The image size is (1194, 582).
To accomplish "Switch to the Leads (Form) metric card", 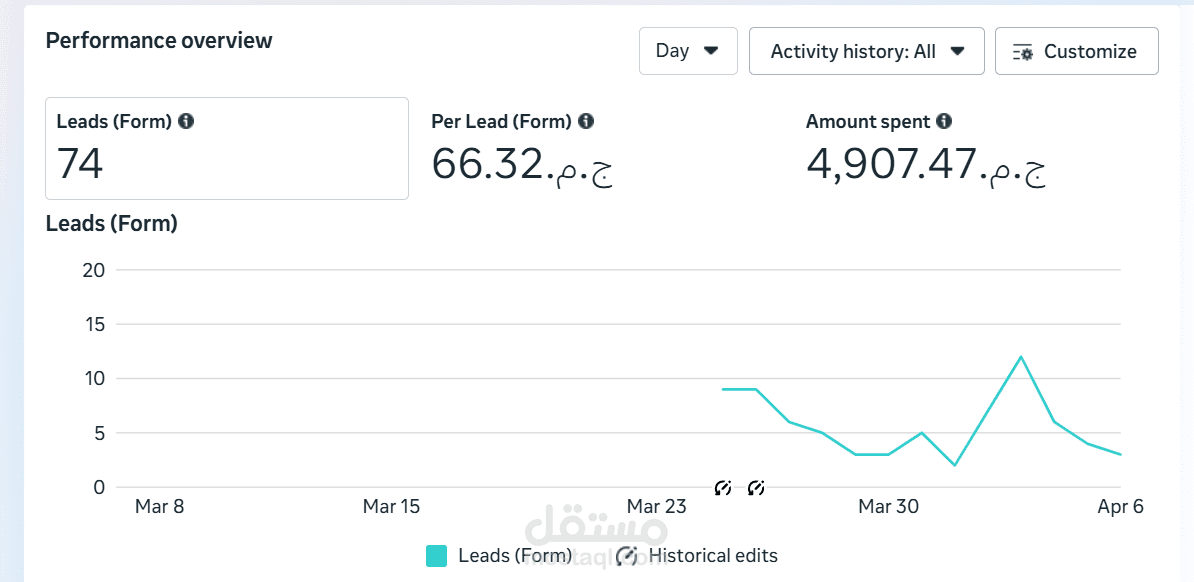I will pos(227,148).
